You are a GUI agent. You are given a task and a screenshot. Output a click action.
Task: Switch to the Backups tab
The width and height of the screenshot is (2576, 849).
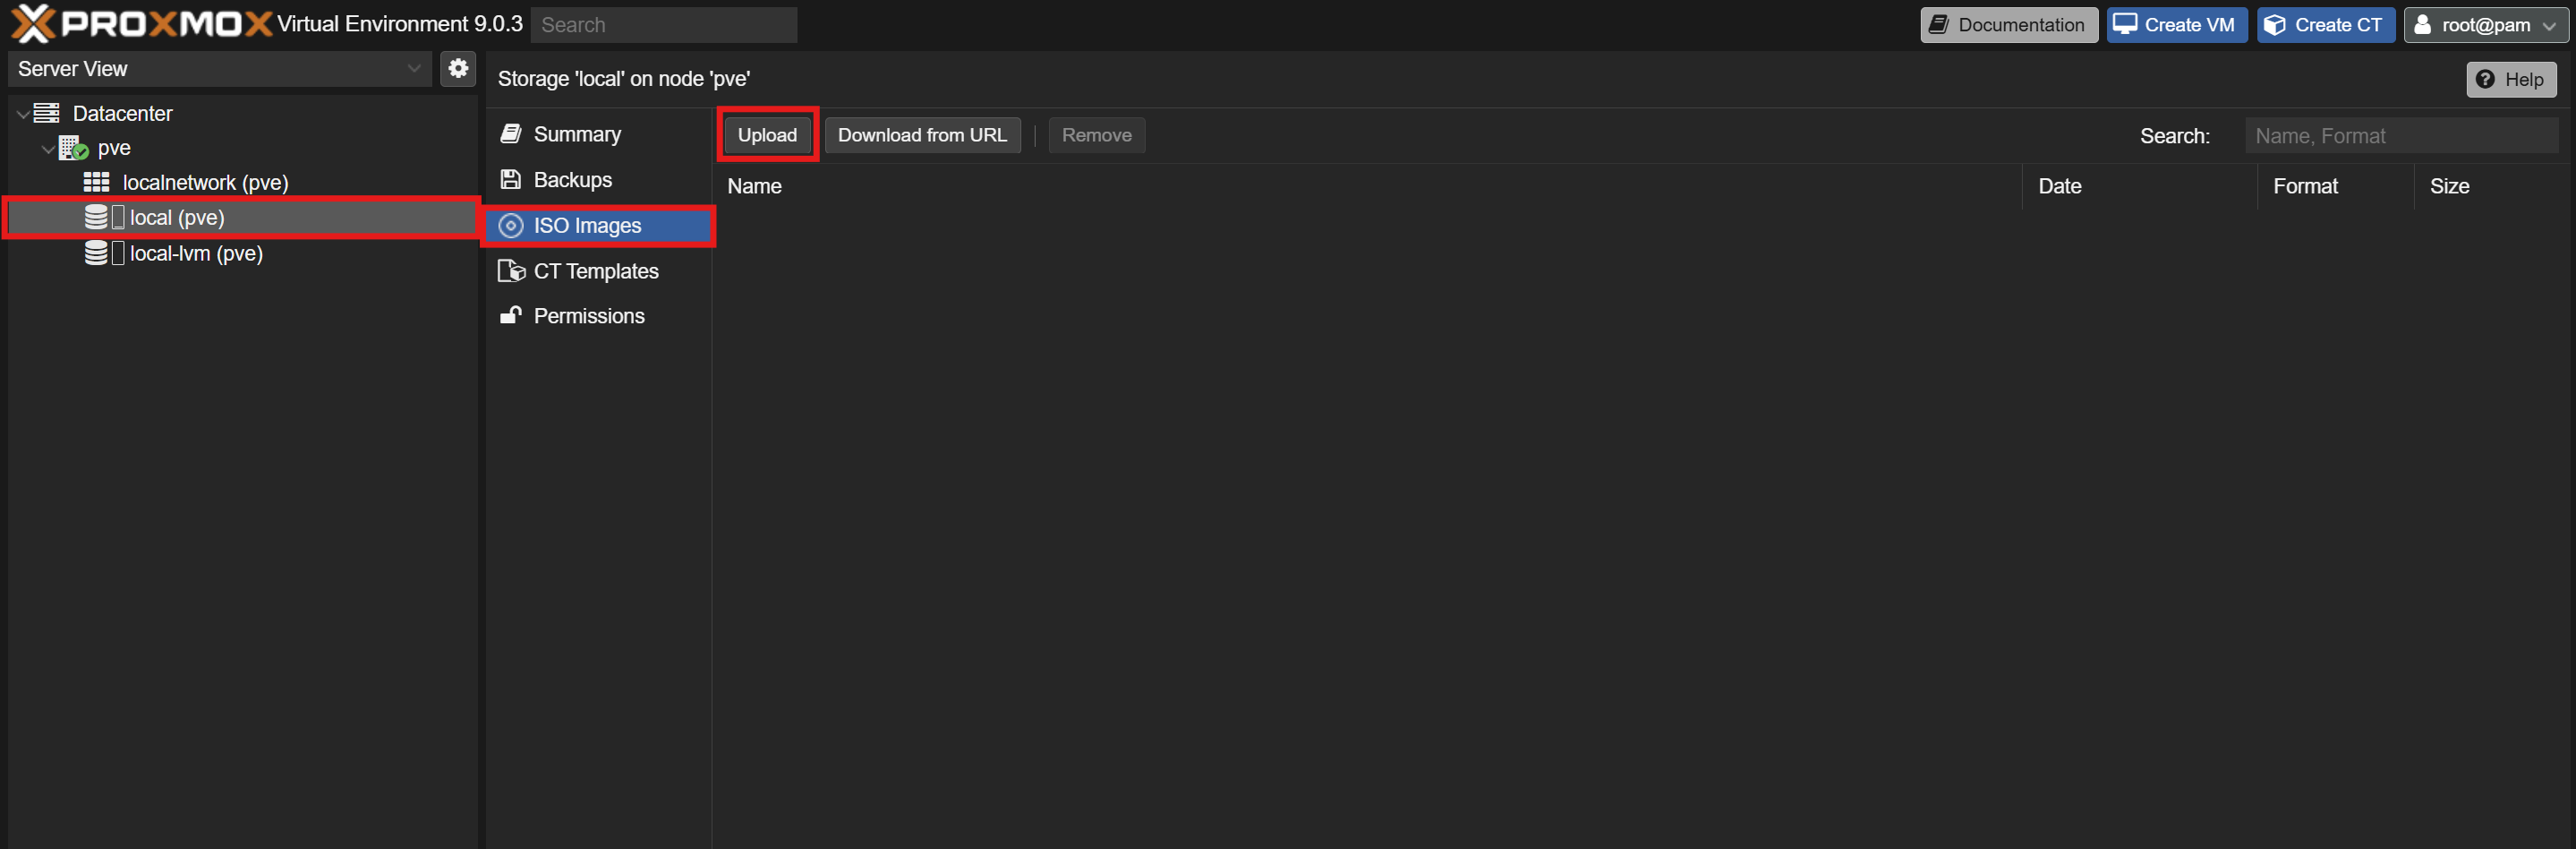(572, 180)
